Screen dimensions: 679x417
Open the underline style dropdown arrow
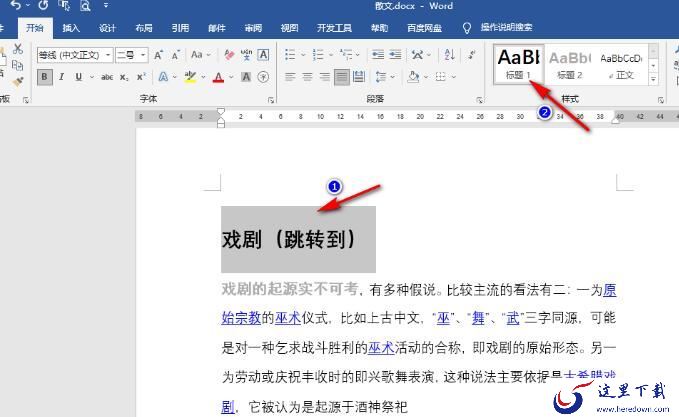pos(91,77)
